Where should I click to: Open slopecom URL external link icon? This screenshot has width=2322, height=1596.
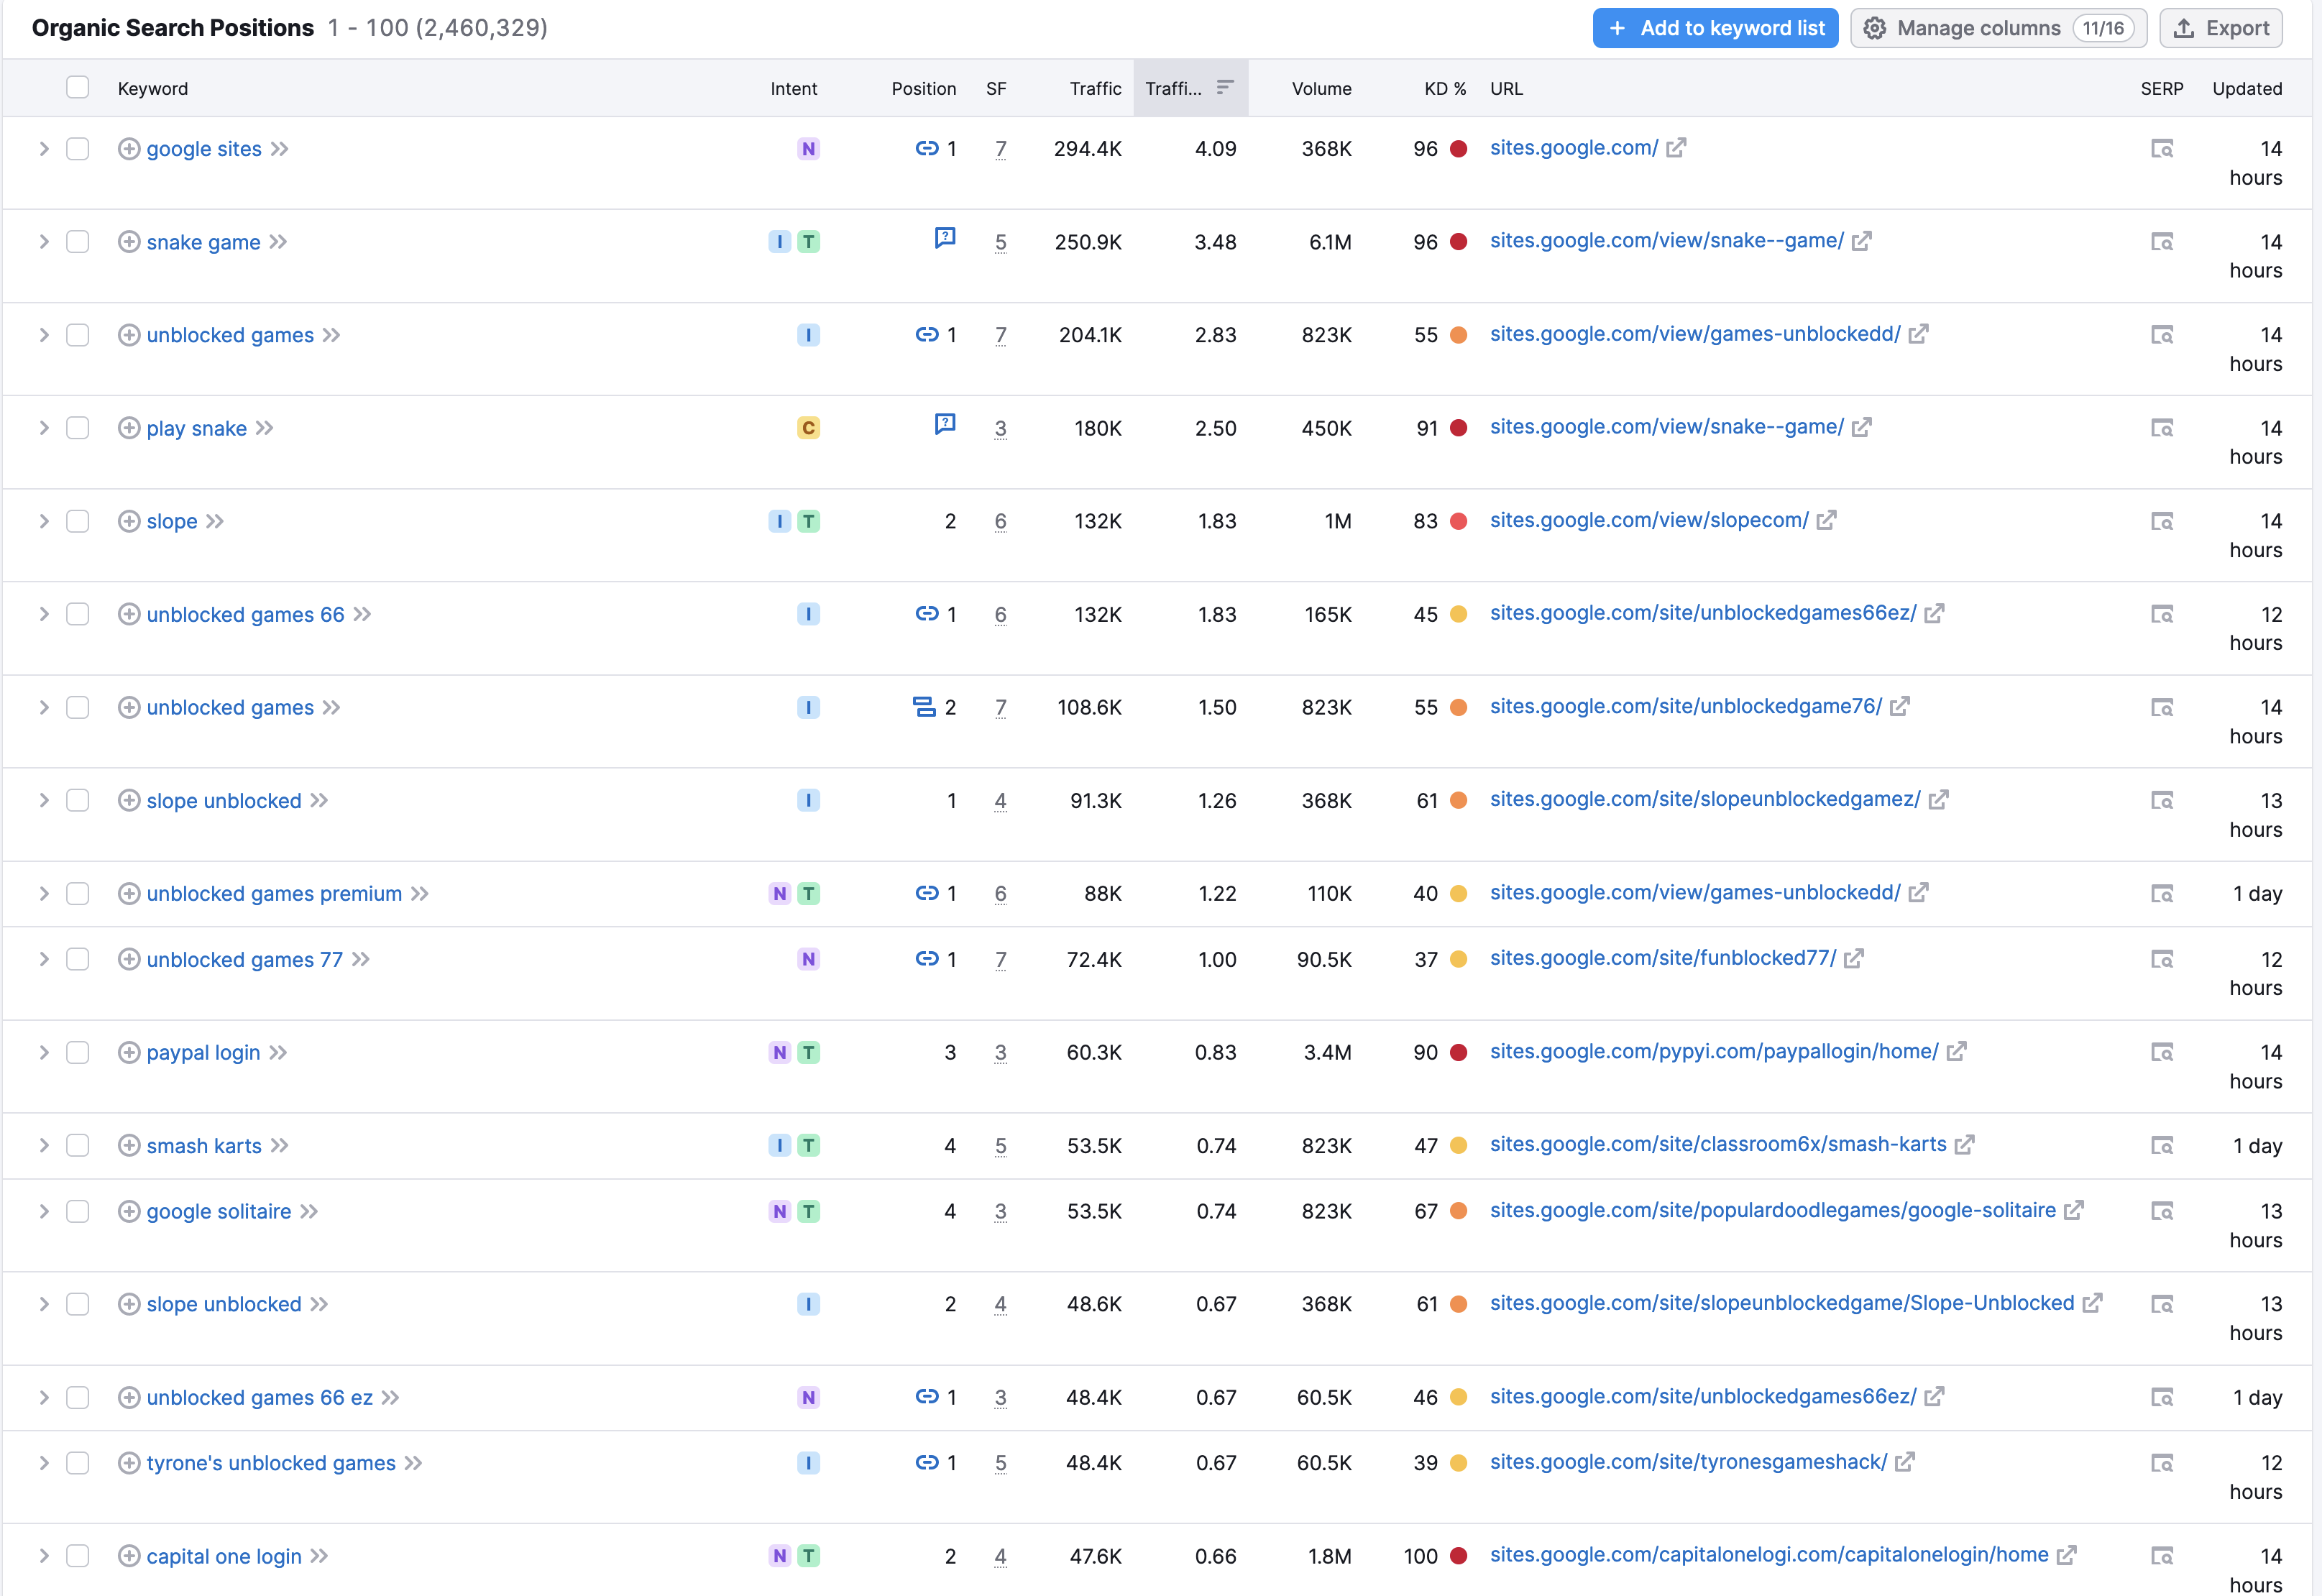click(1826, 520)
